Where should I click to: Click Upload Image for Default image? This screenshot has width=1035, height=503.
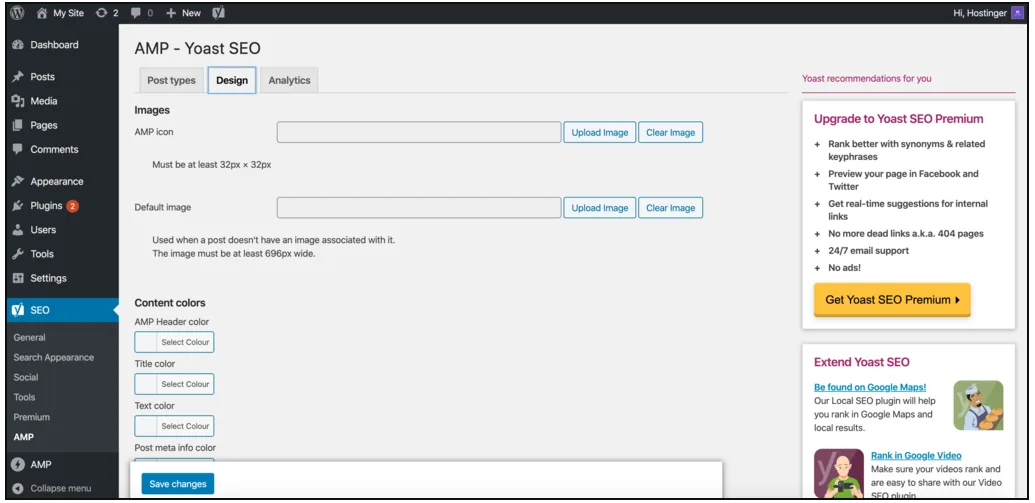pyautogui.click(x=600, y=207)
